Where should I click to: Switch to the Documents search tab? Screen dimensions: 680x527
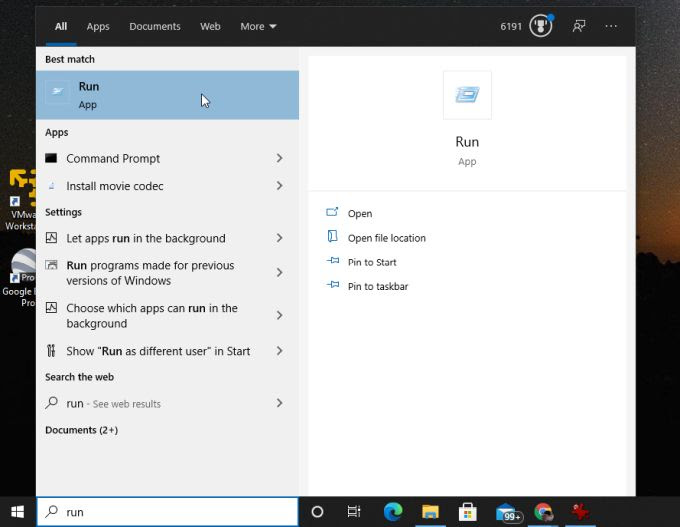coord(155,26)
